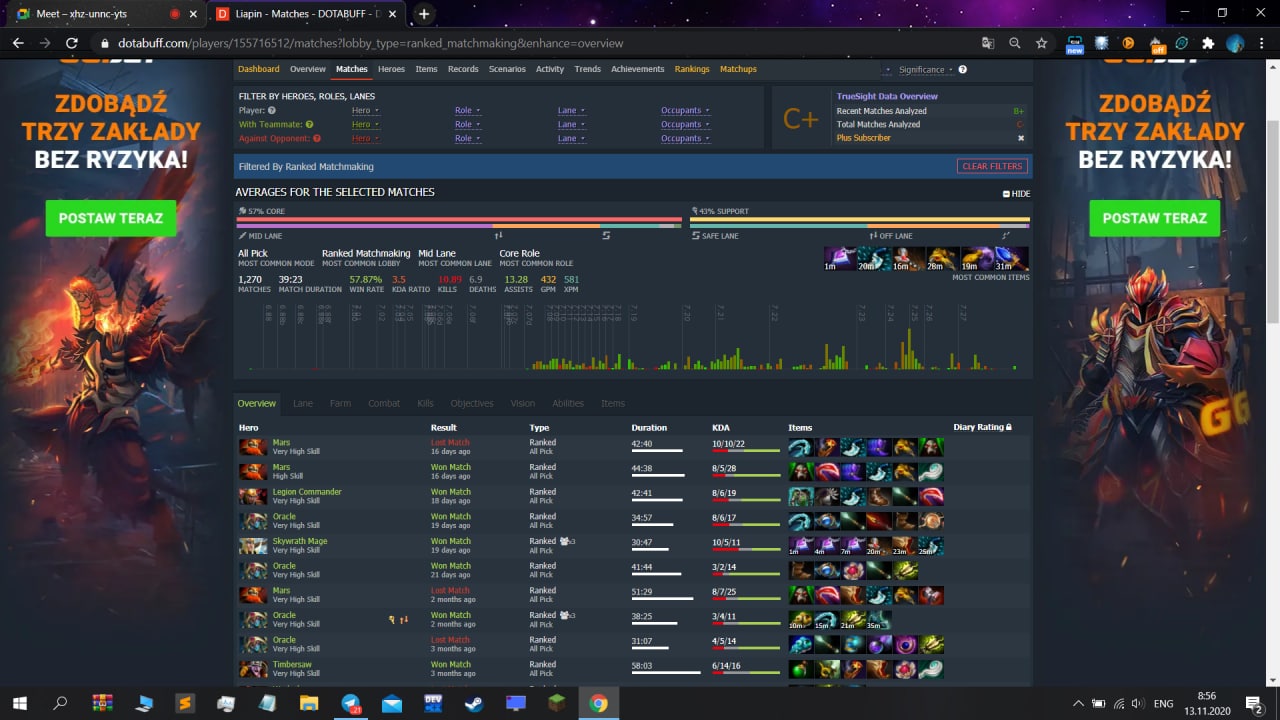Open the Player Role filter dropdown
Image resolution: width=1280 pixels, height=720 pixels.
[467, 111]
